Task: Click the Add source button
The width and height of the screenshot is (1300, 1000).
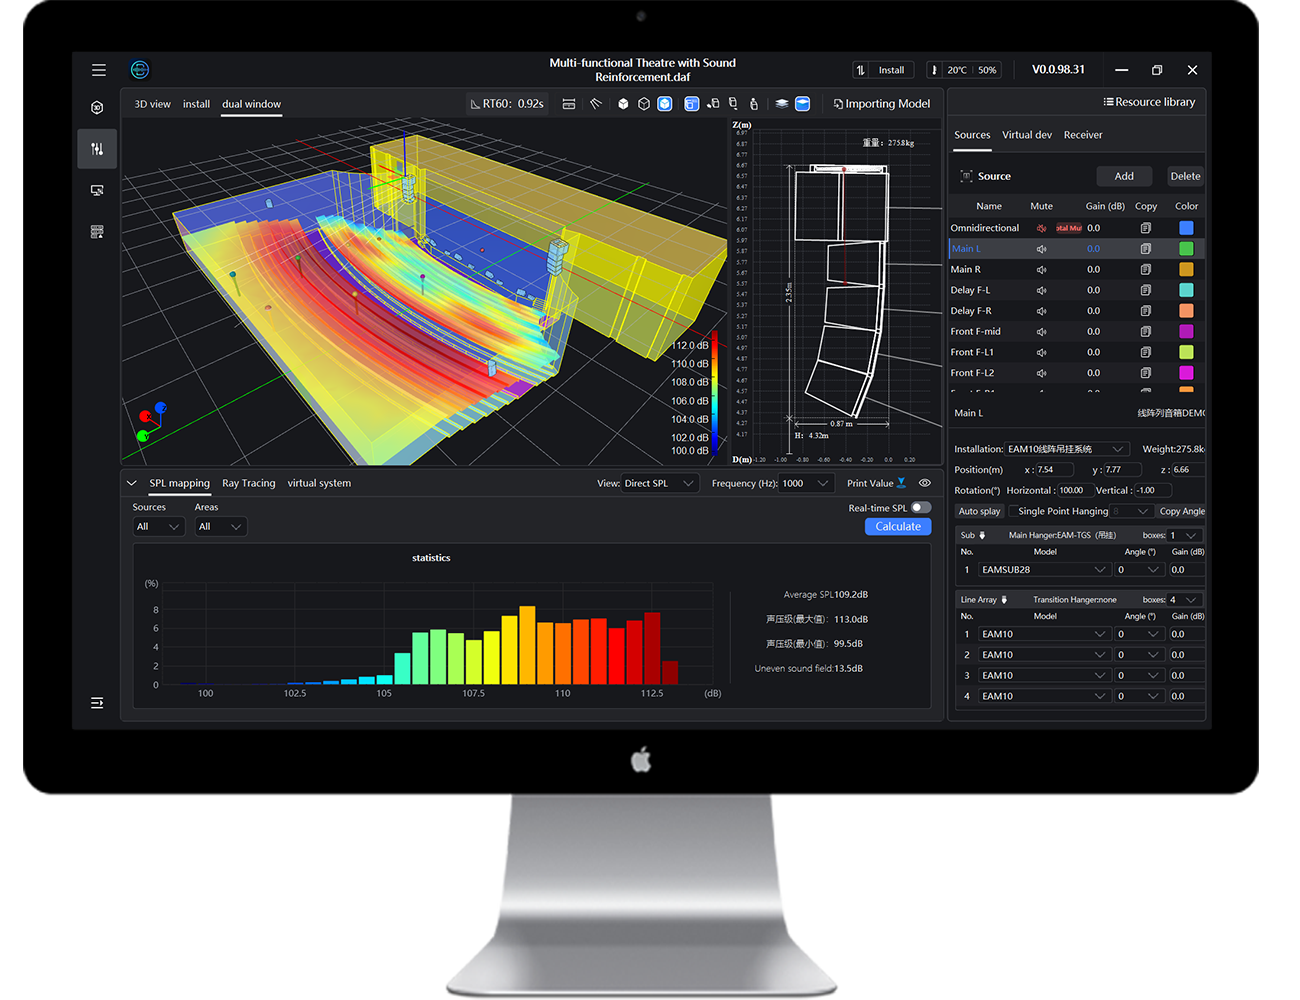Action: pos(1124,176)
